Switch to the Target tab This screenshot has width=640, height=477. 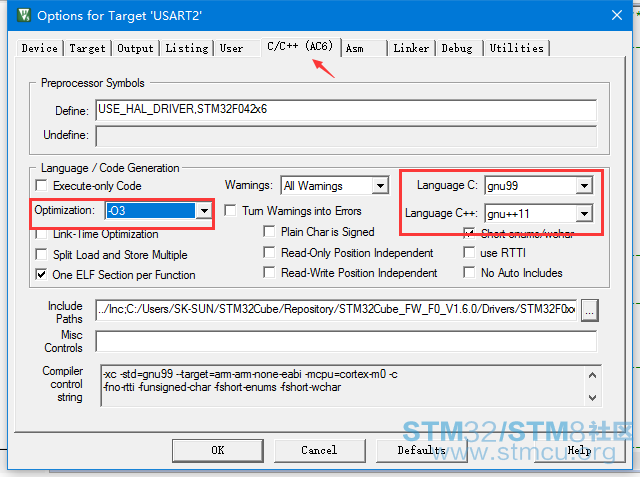coord(87,48)
